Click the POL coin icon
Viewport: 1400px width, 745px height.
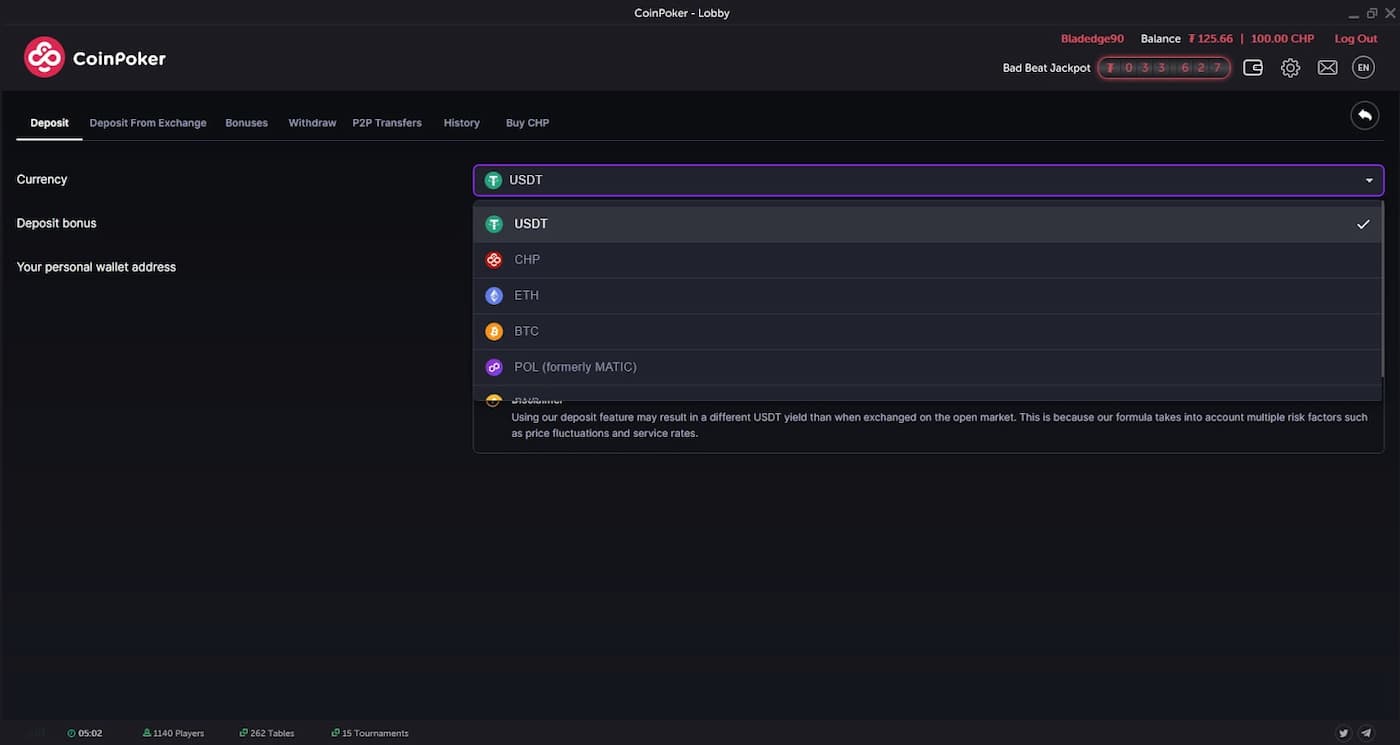(x=494, y=367)
